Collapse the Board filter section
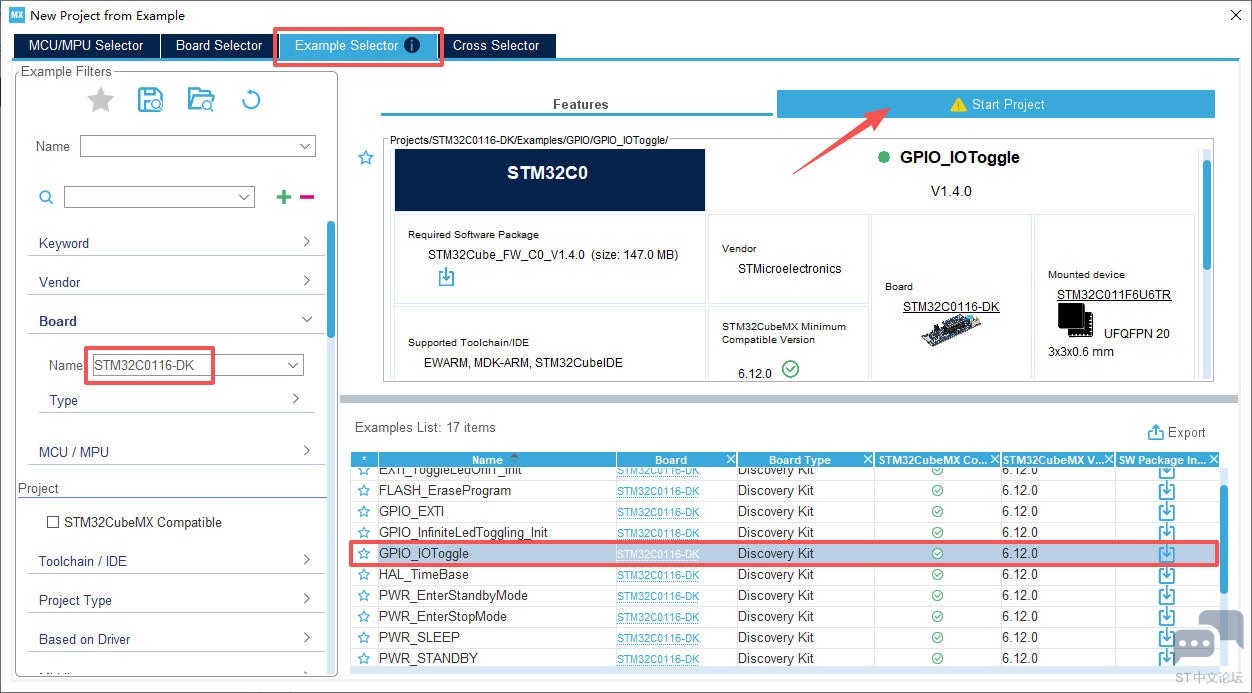Image resolution: width=1252 pixels, height=693 pixels. pos(175,321)
